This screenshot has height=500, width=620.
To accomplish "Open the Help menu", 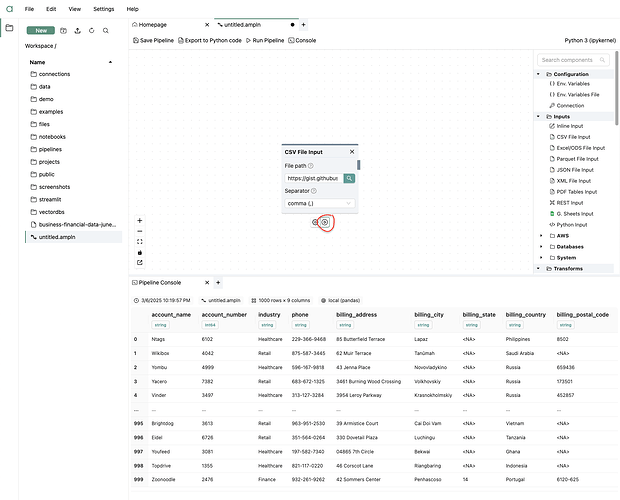I will click(132, 9).
